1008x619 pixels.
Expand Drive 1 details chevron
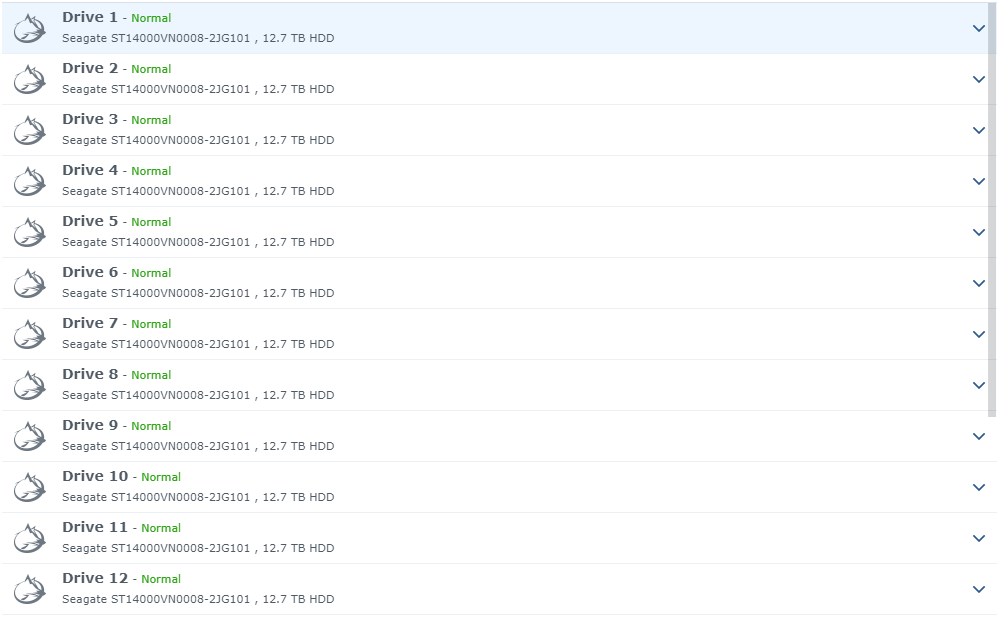point(978,28)
